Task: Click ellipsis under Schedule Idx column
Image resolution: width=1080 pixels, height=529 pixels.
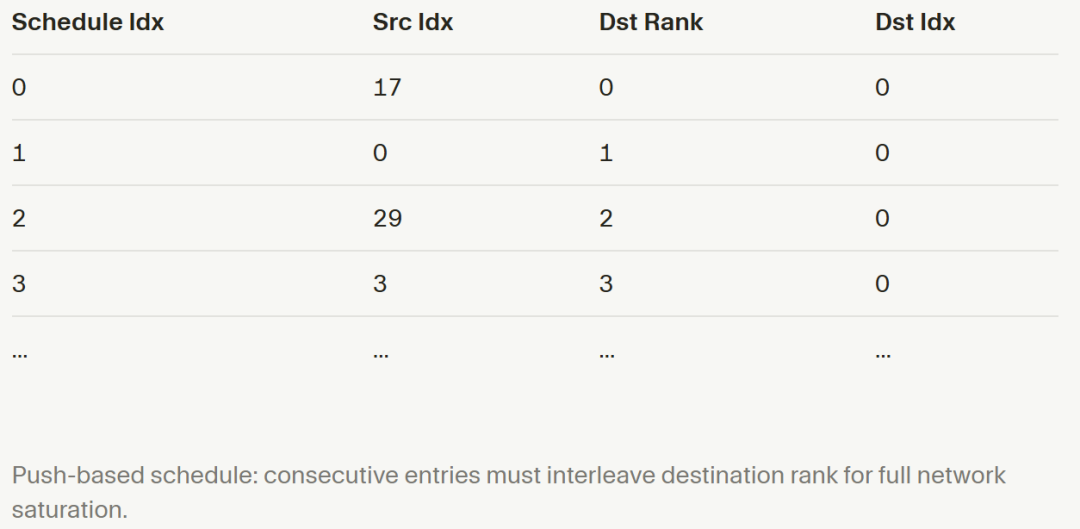Action: [x=19, y=355]
